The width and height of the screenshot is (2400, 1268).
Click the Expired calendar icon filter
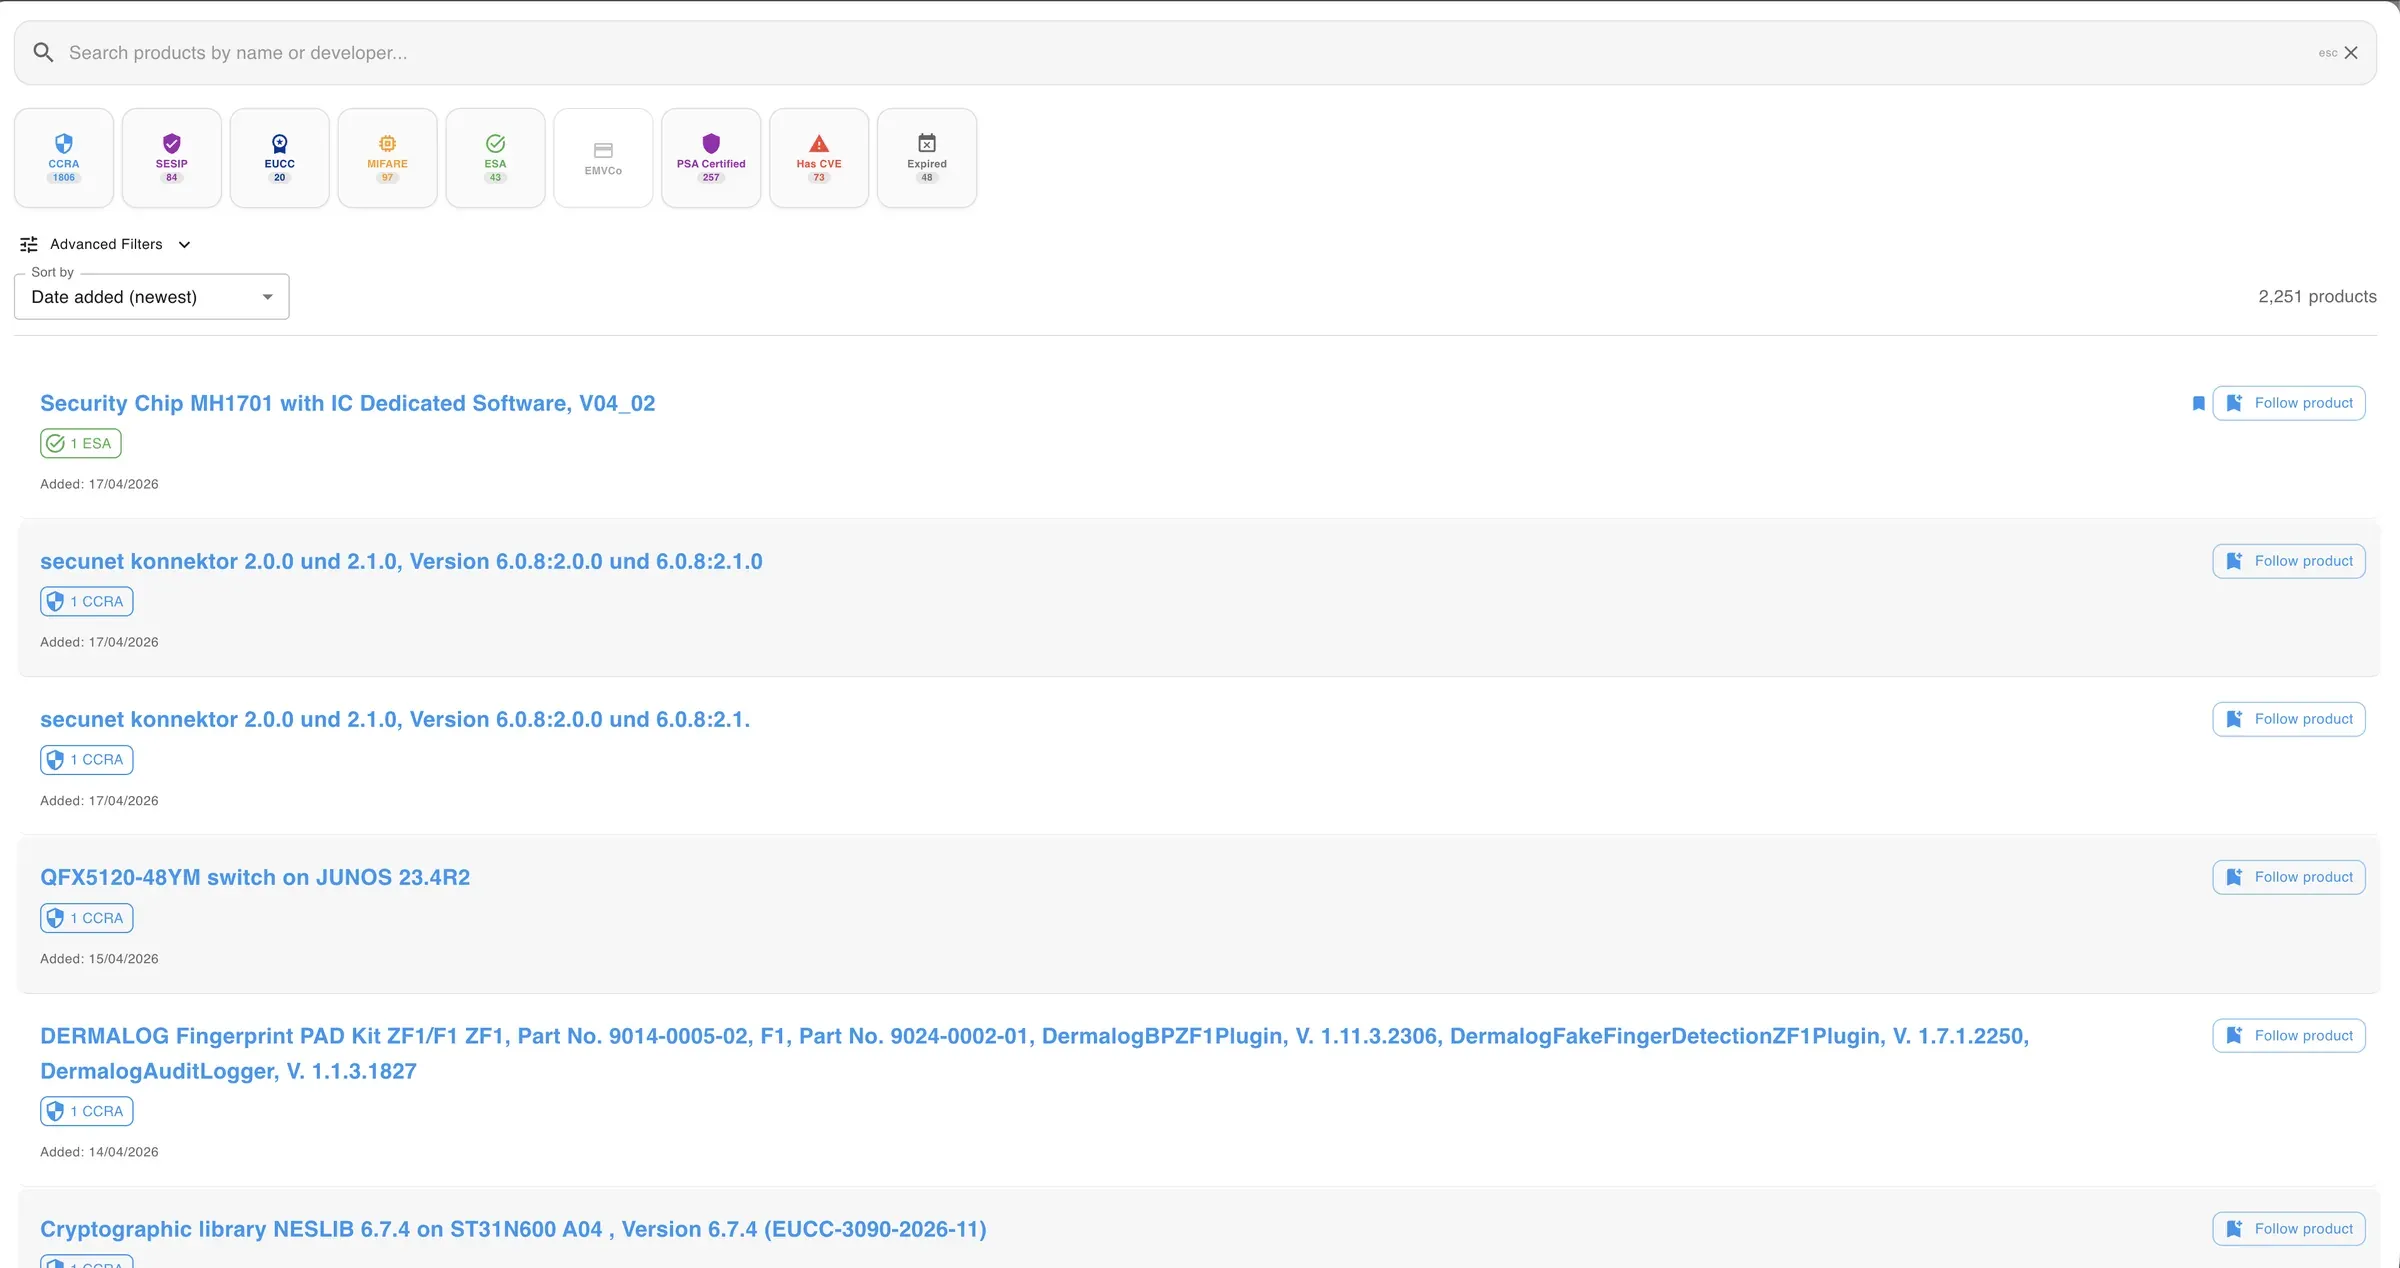(927, 143)
